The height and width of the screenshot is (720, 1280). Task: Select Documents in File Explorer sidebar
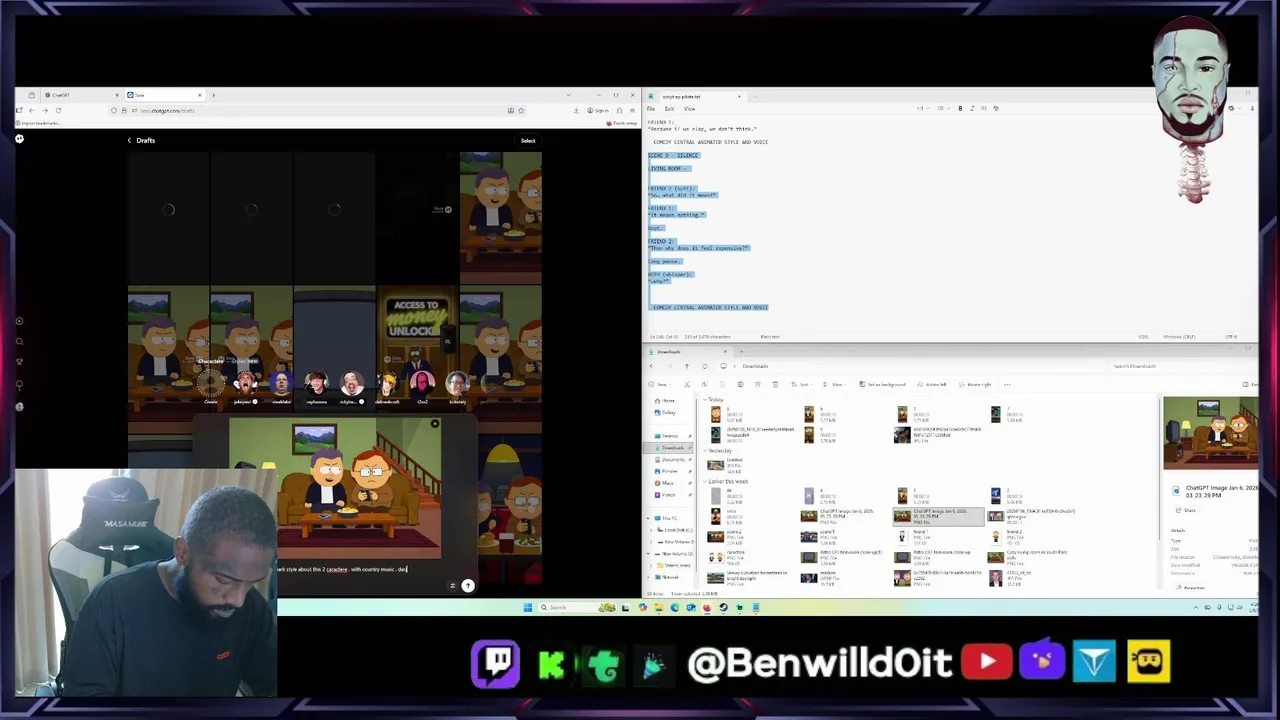tap(669, 460)
